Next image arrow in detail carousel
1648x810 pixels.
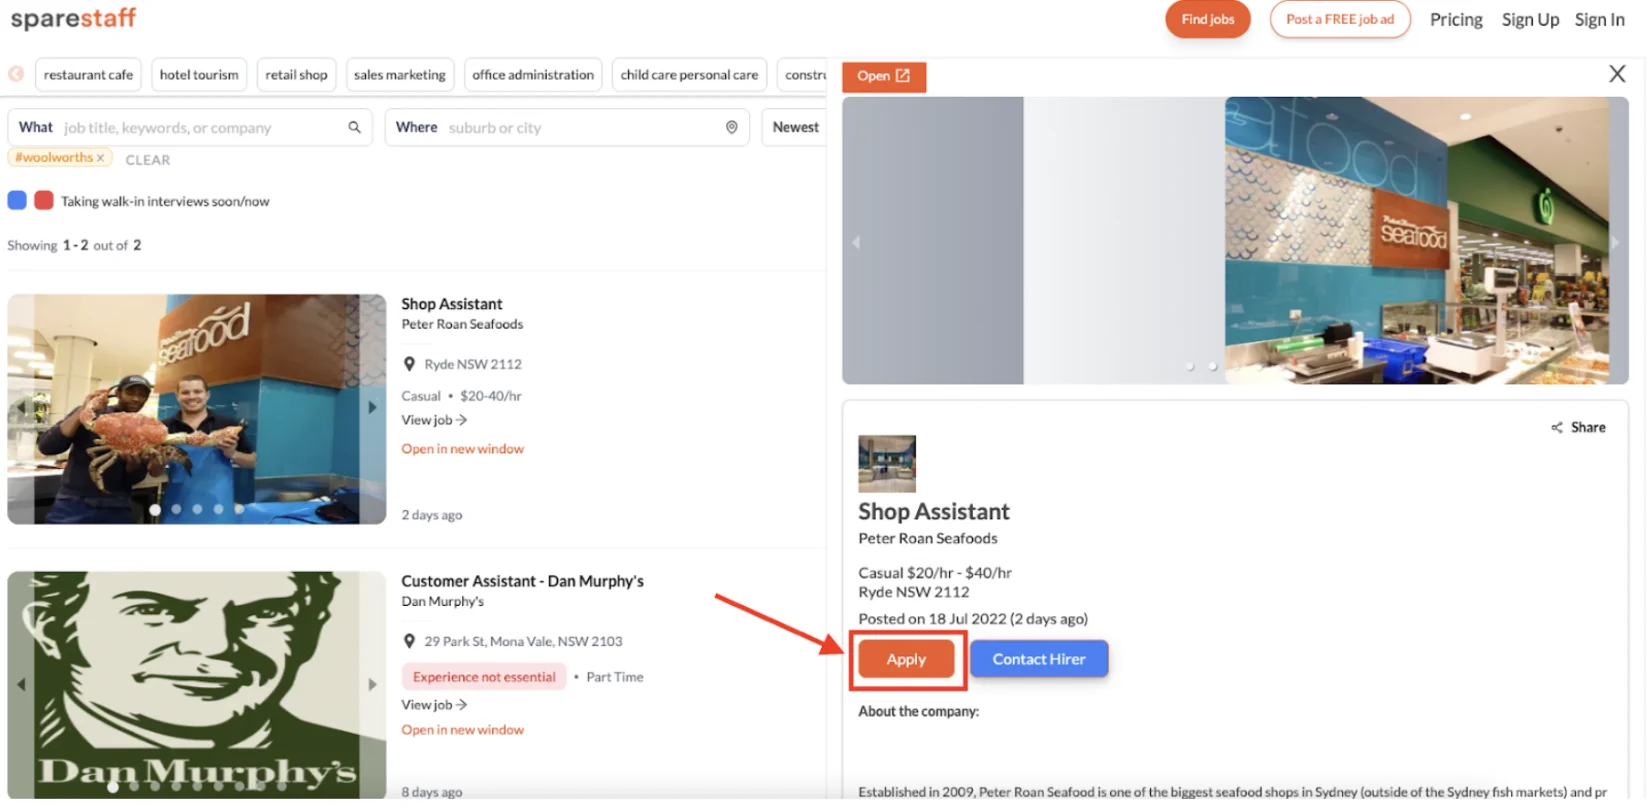[1615, 242]
